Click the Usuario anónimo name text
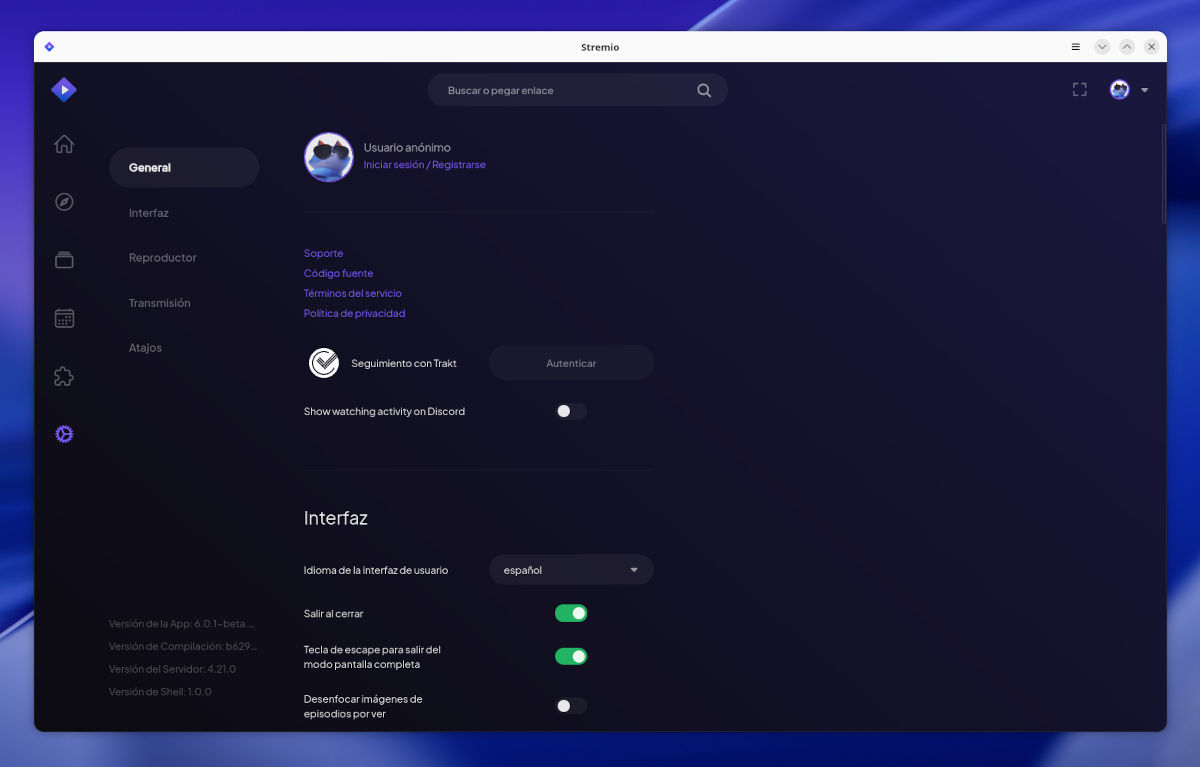The image size is (1200, 767). (407, 147)
